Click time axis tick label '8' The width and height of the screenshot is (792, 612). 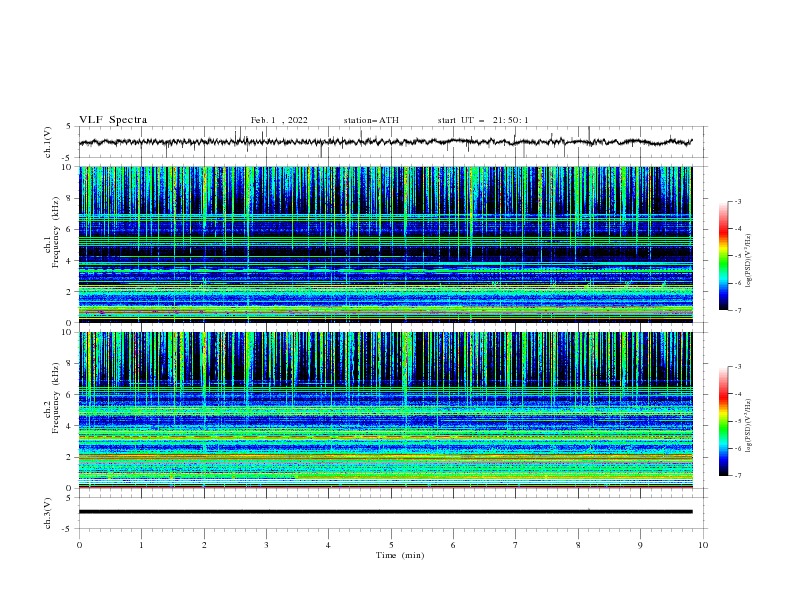point(578,545)
